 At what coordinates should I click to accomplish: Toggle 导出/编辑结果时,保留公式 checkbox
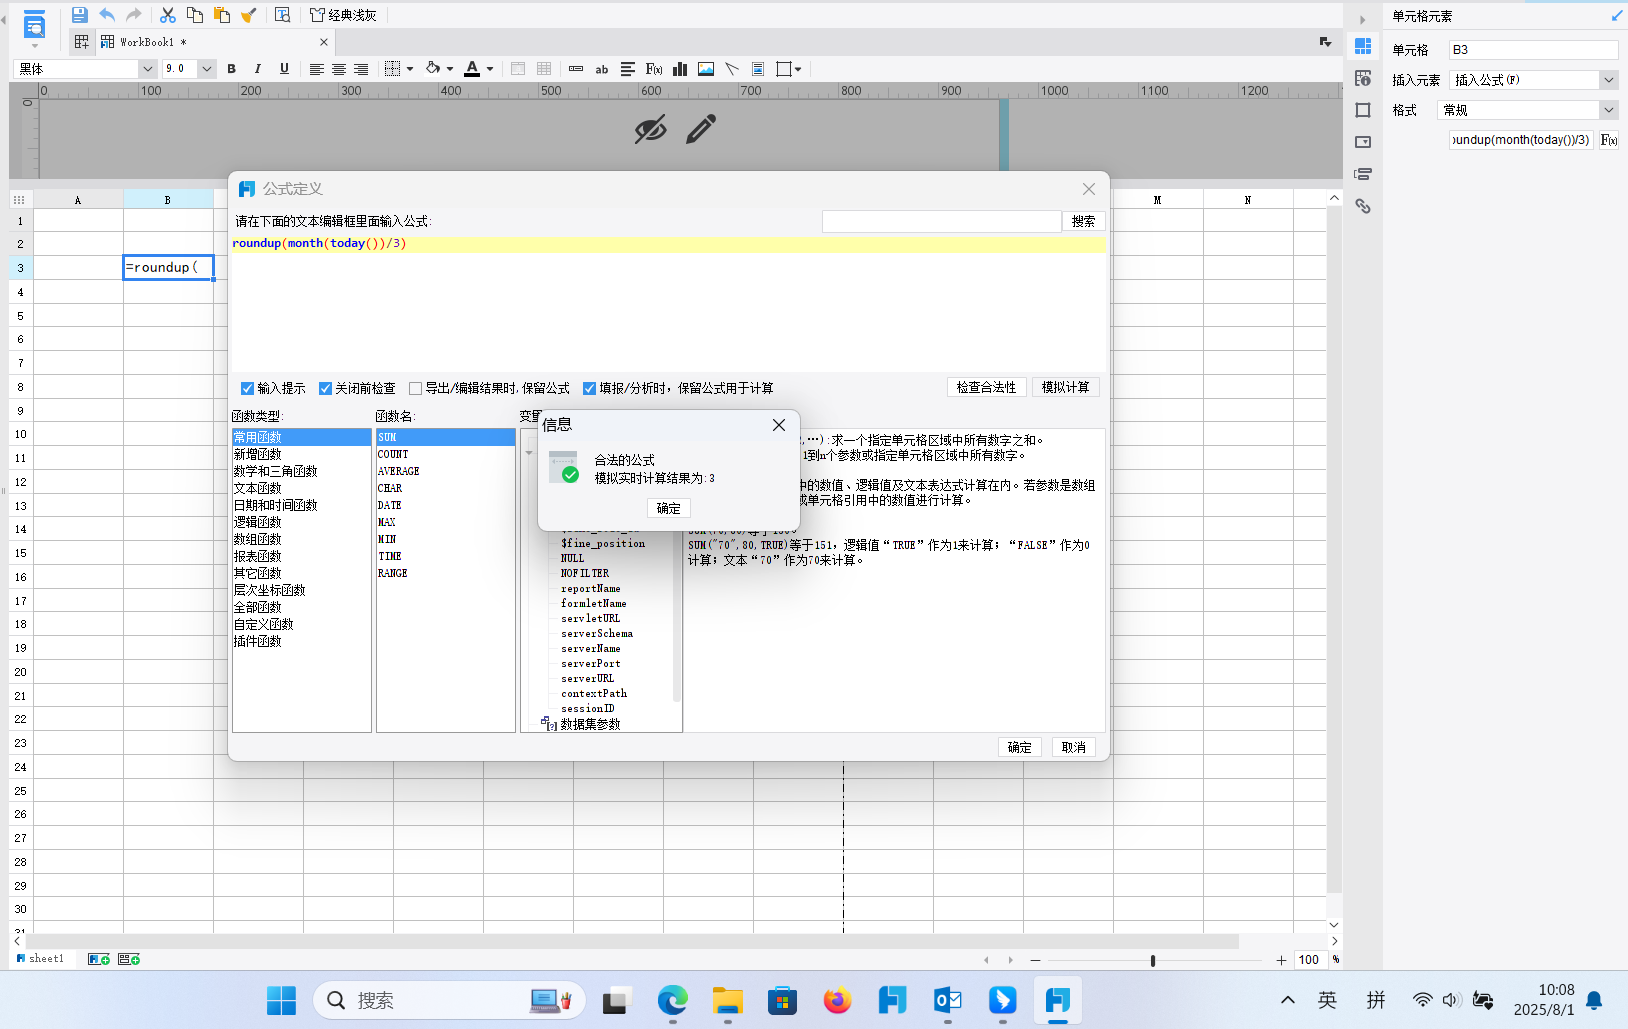[x=415, y=388]
